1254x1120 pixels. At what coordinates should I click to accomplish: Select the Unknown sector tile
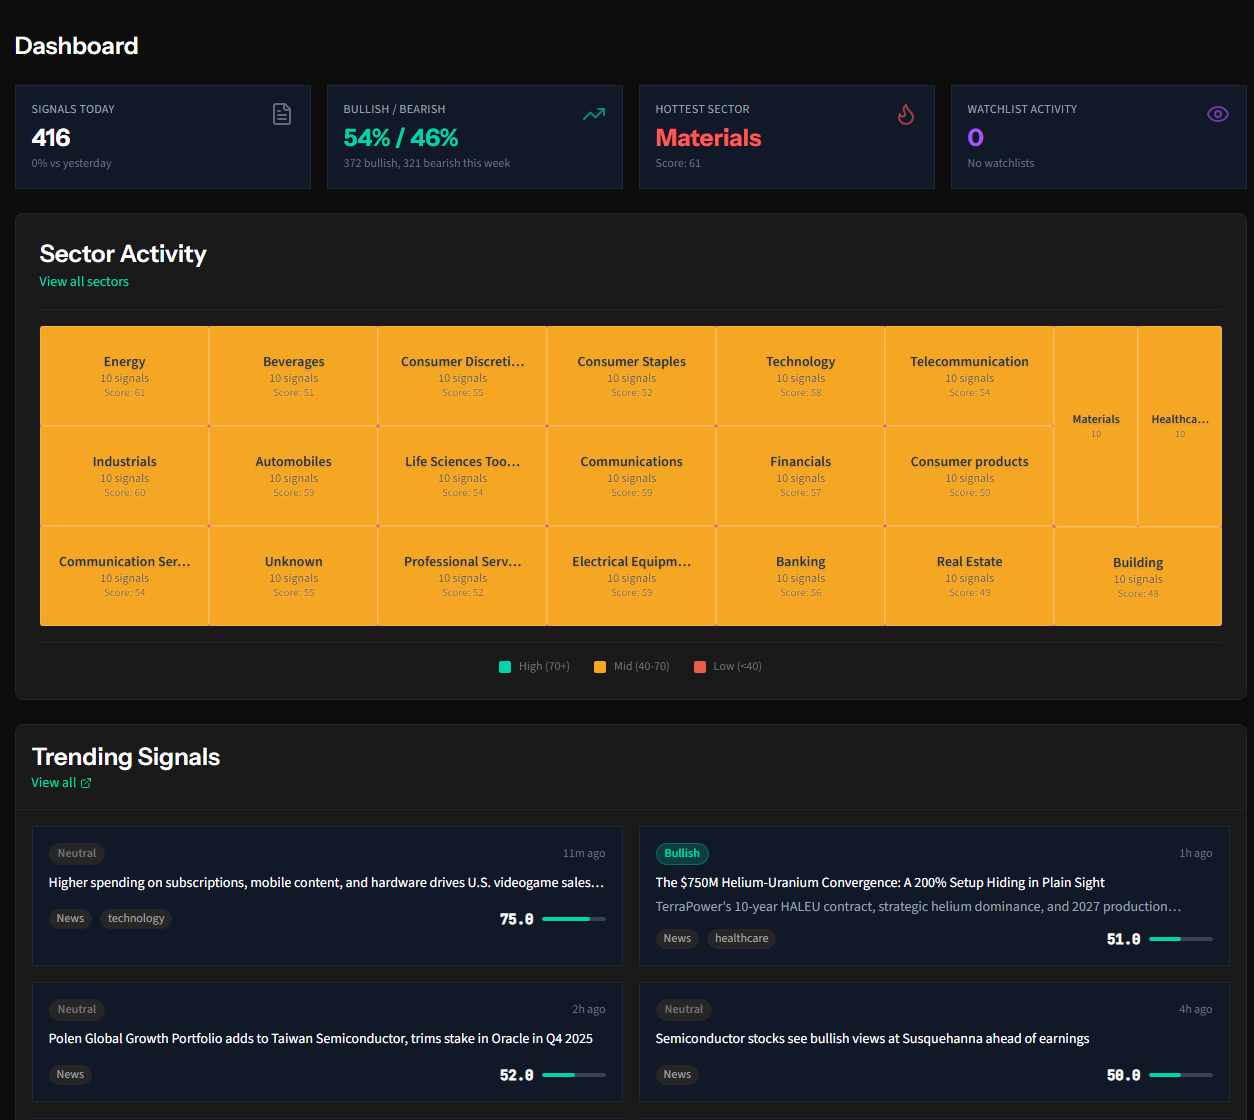(x=293, y=575)
